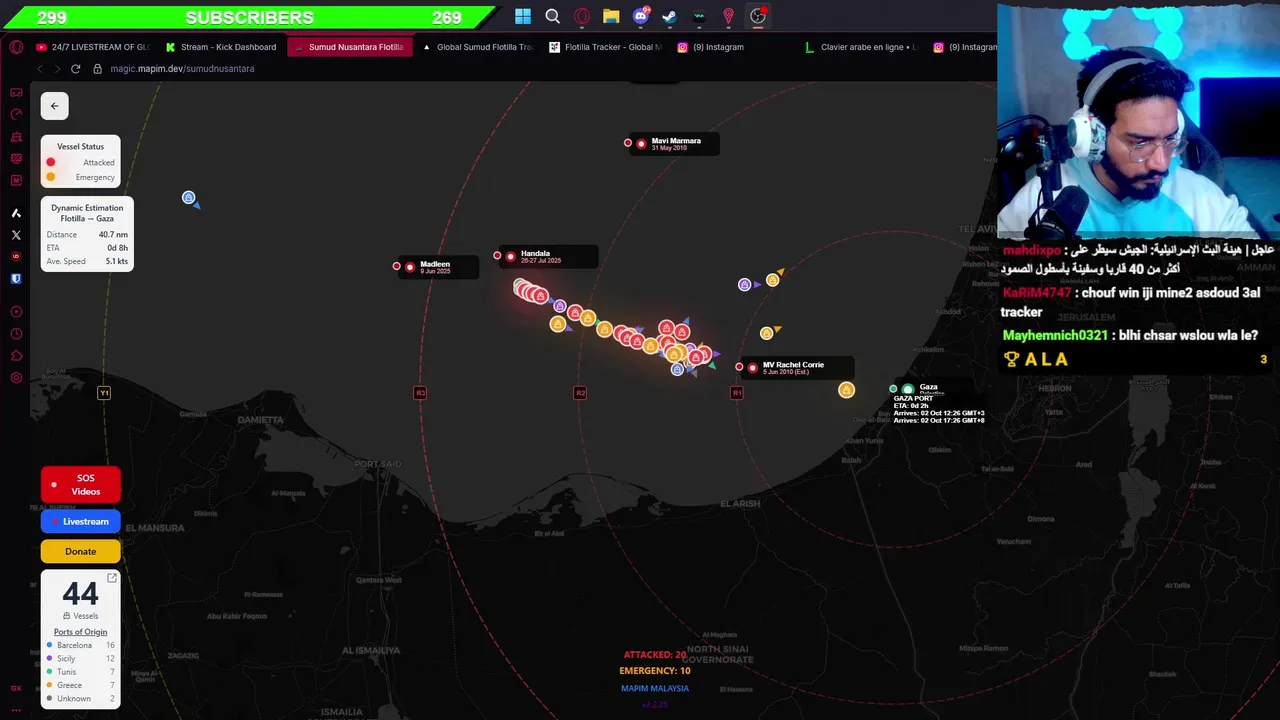The width and height of the screenshot is (1280, 720).
Task: Click the Barcelona blue origin dot
Action: pos(50,646)
